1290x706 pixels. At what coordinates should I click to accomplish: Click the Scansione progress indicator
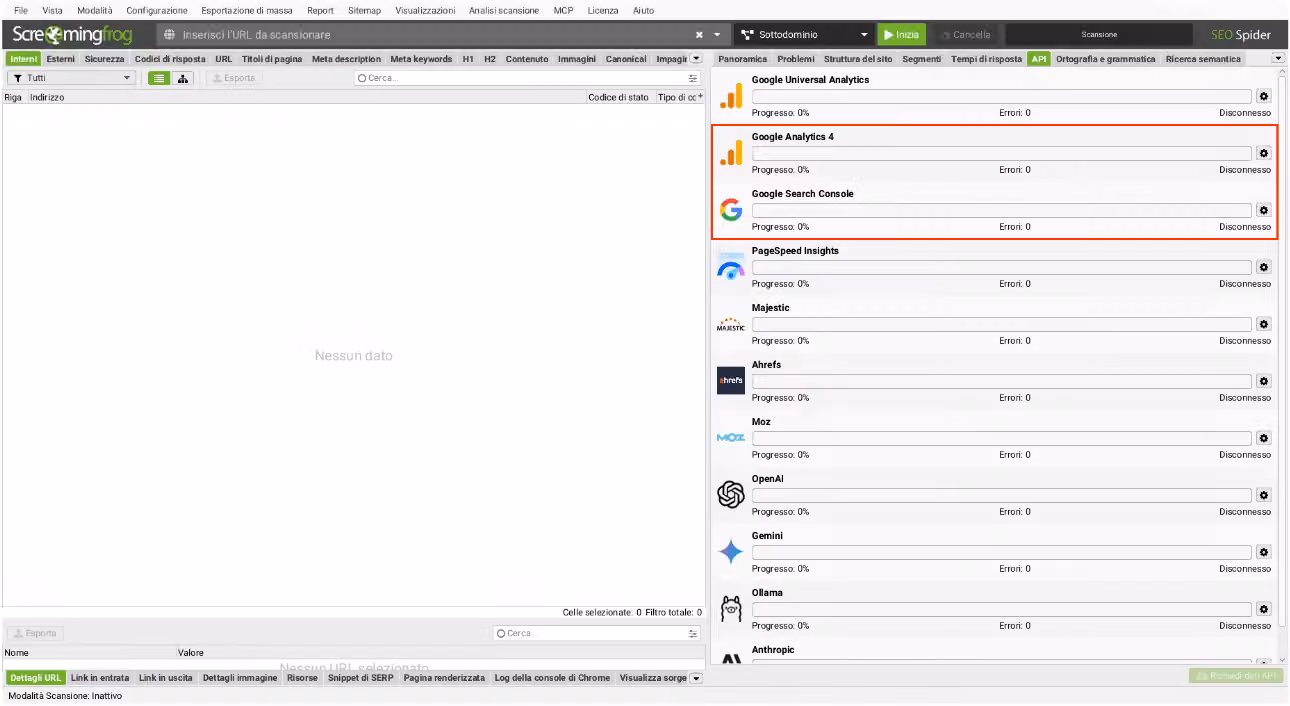coord(1099,34)
